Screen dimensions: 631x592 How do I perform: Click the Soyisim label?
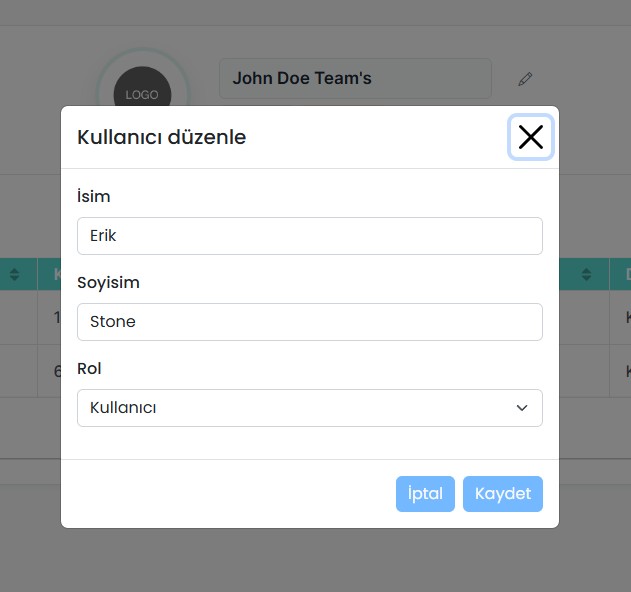pos(108,283)
